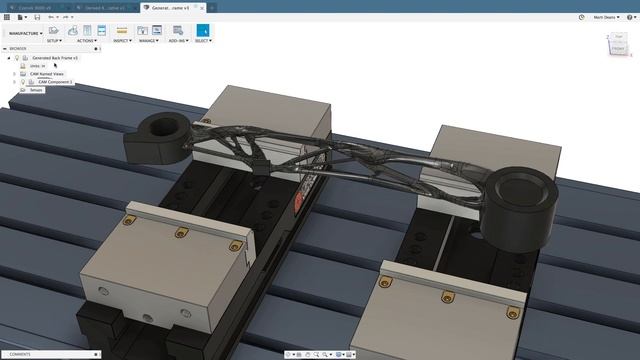Click the Fit zoom window icon
The image size is (640, 360).
click(325, 355)
